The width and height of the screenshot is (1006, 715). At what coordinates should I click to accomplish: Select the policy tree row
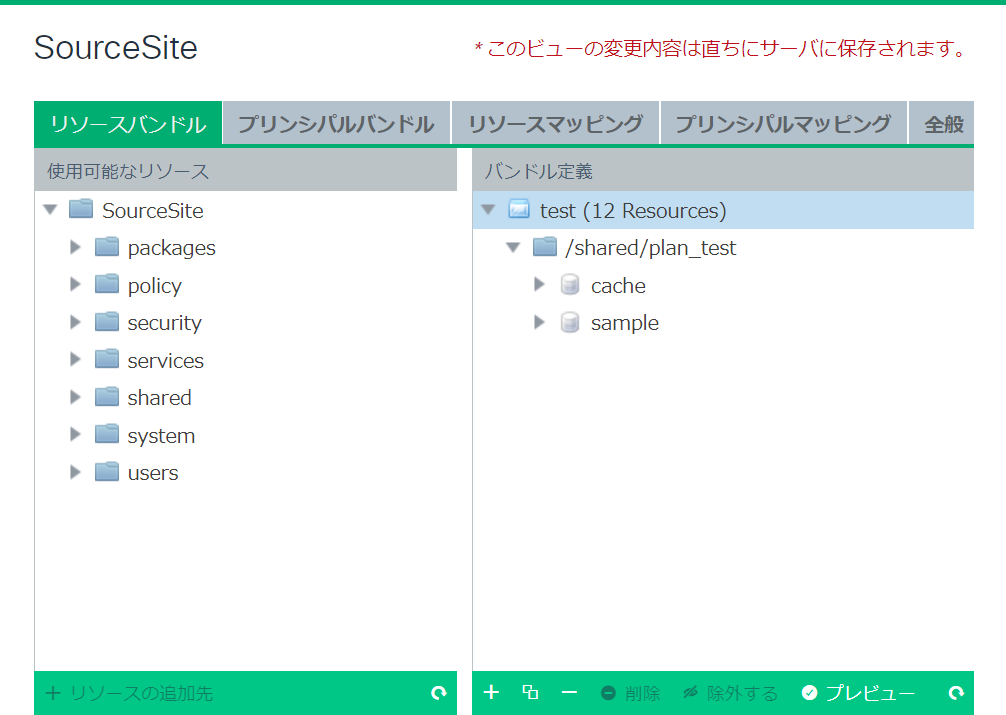(246, 285)
